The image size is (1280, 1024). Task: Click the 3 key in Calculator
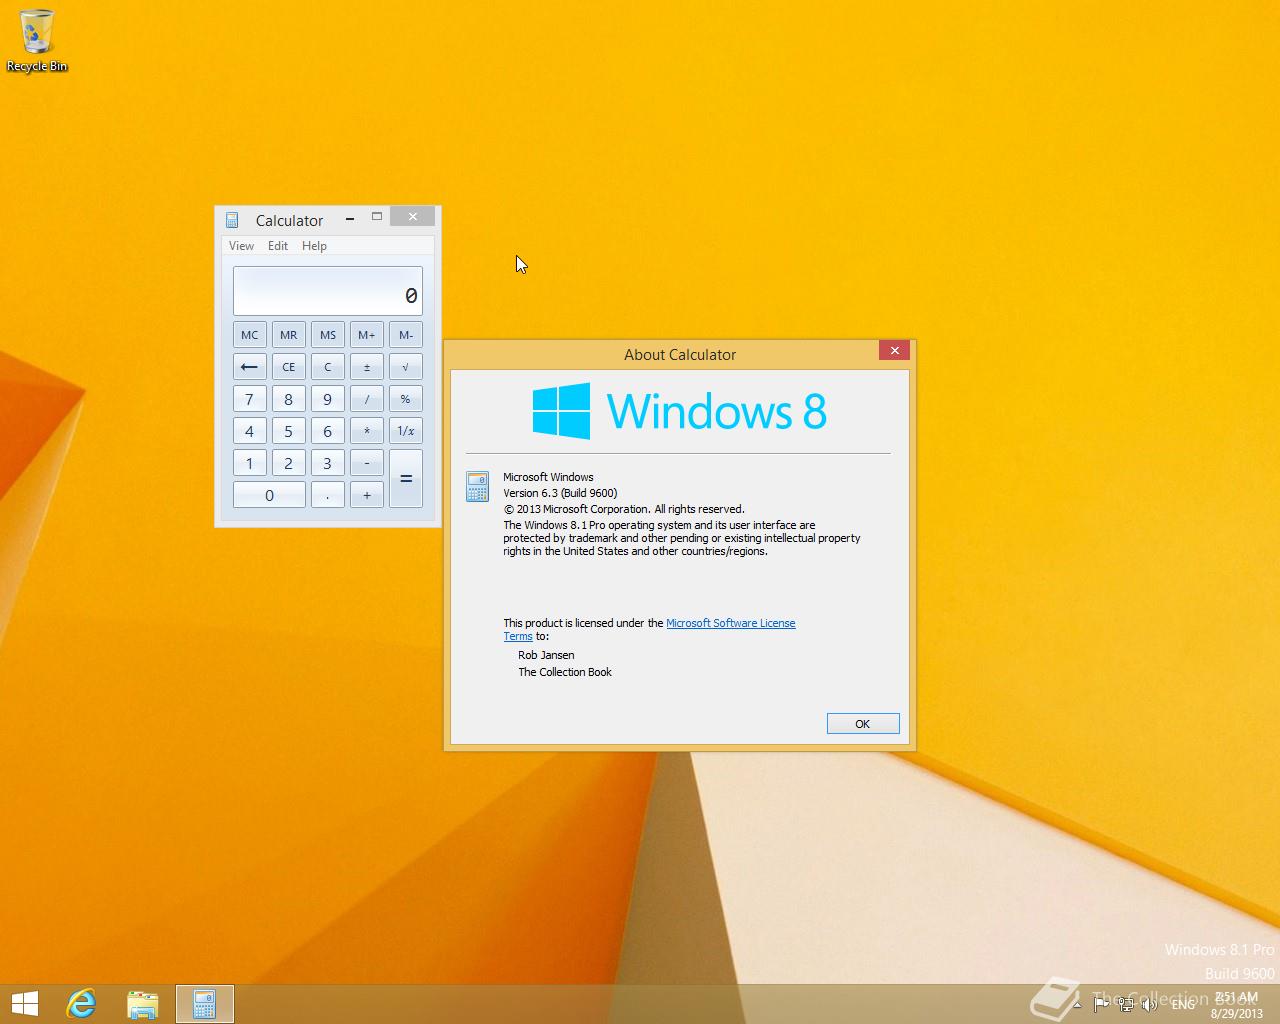(328, 463)
